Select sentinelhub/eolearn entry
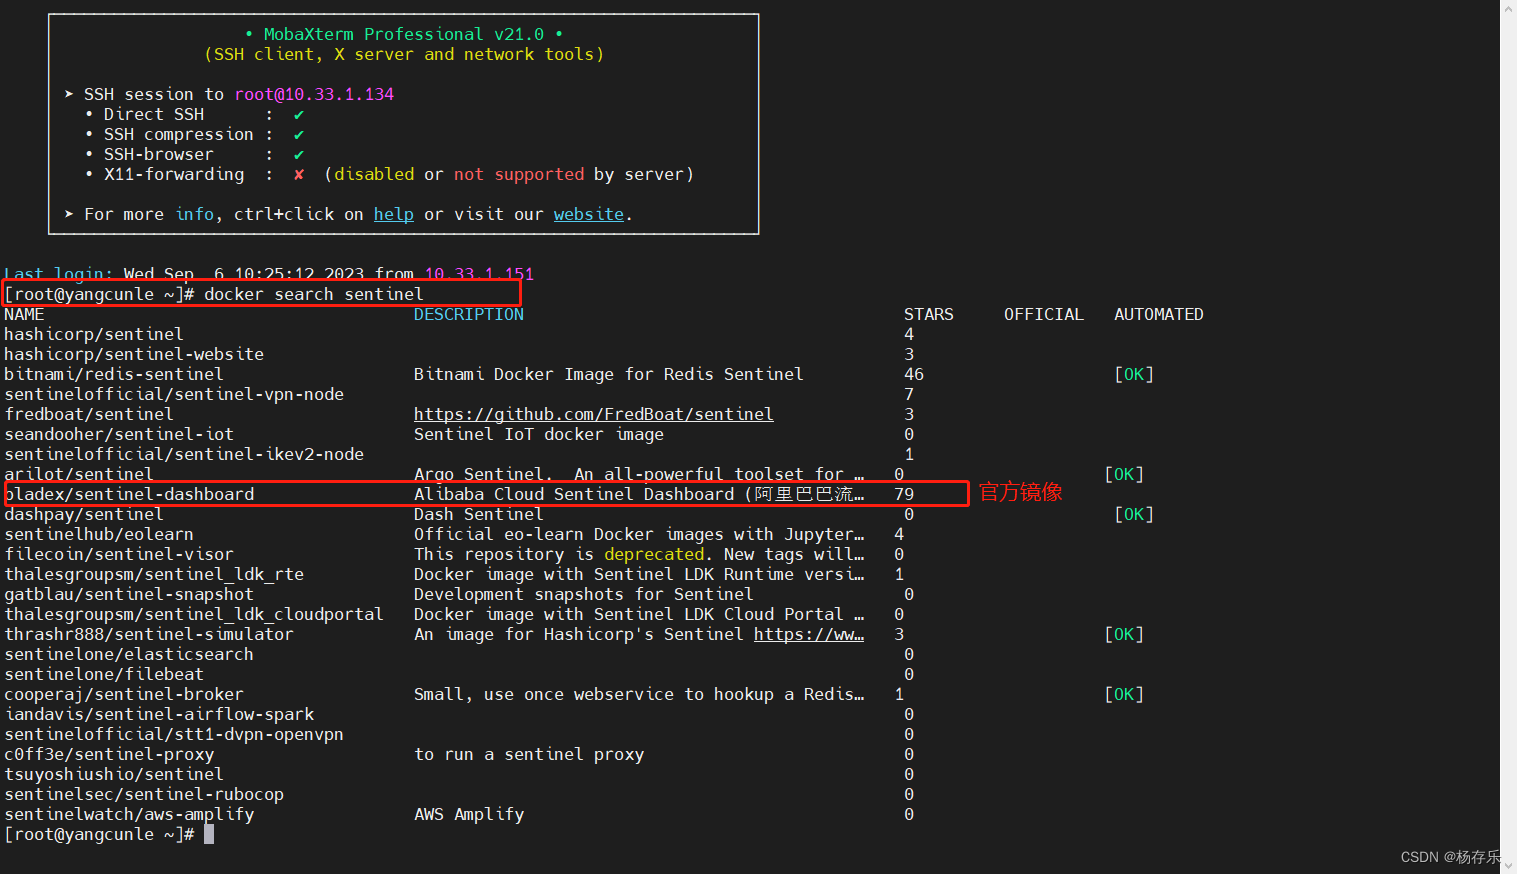The height and width of the screenshot is (874, 1517). click(x=99, y=534)
